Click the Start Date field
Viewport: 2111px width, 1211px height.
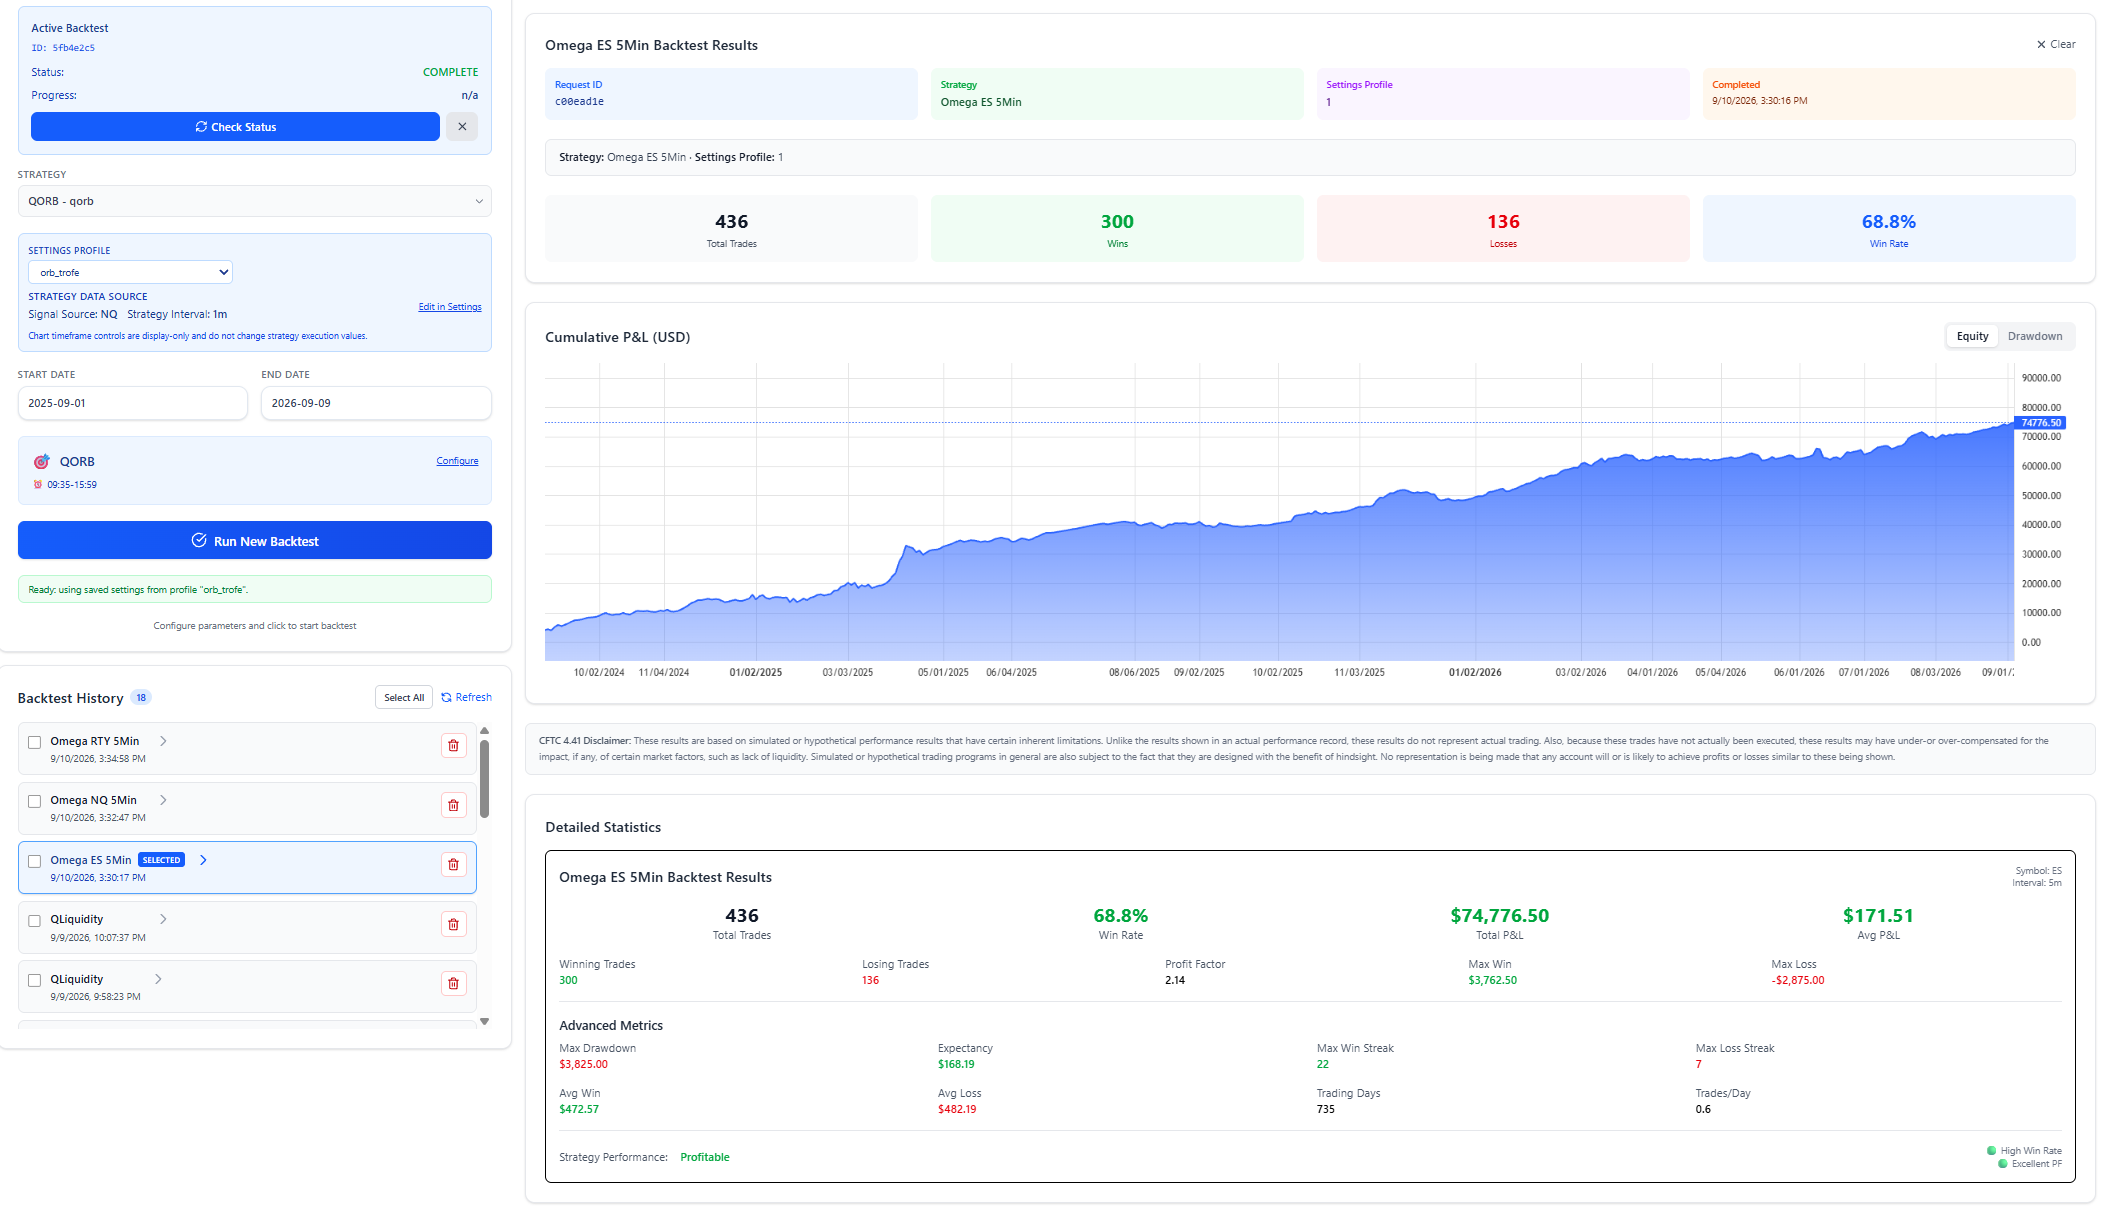tap(132, 403)
